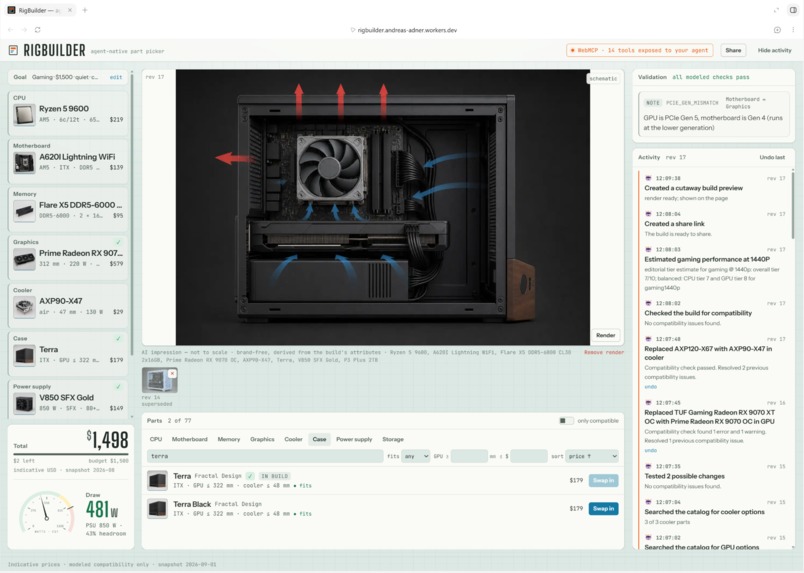The width and height of the screenshot is (804, 573).
Task: Switch to the Cooler parts tab
Action: pos(293,439)
